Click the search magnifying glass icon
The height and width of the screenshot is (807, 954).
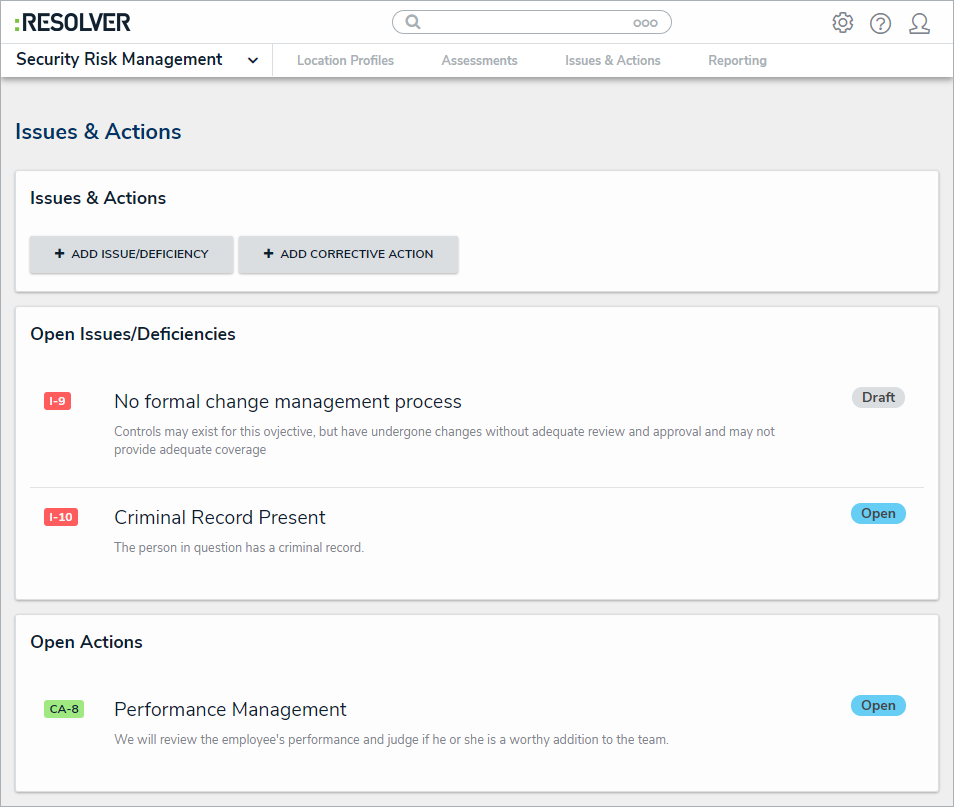tap(412, 22)
